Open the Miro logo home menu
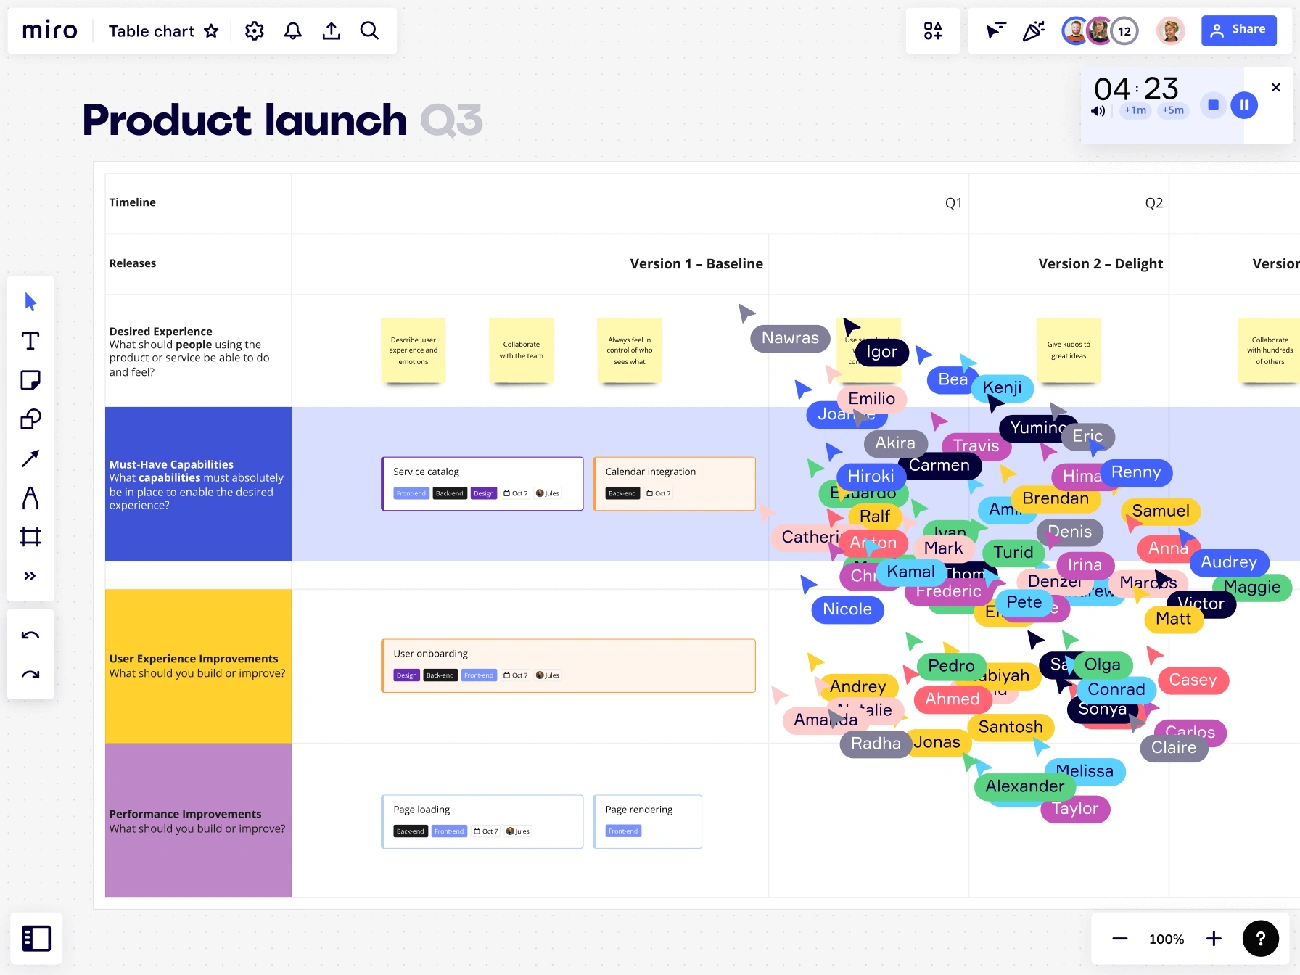The width and height of the screenshot is (1300, 975). point(50,31)
